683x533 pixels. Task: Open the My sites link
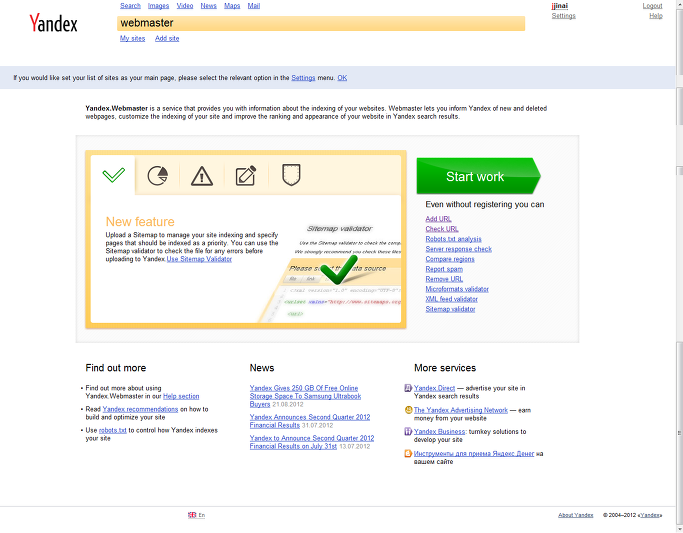(x=132, y=38)
